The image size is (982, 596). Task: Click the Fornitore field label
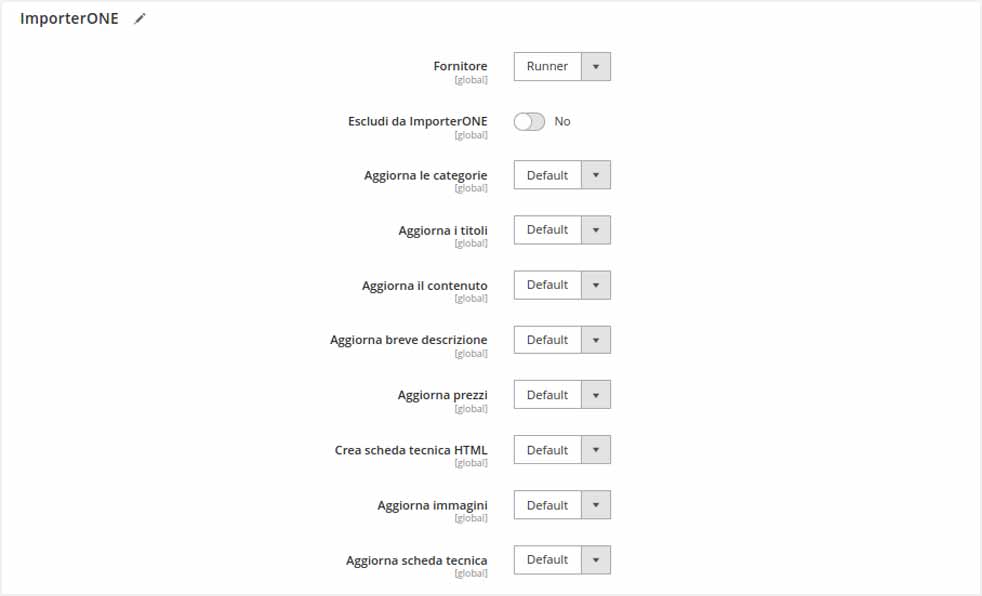[x=460, y=66]
